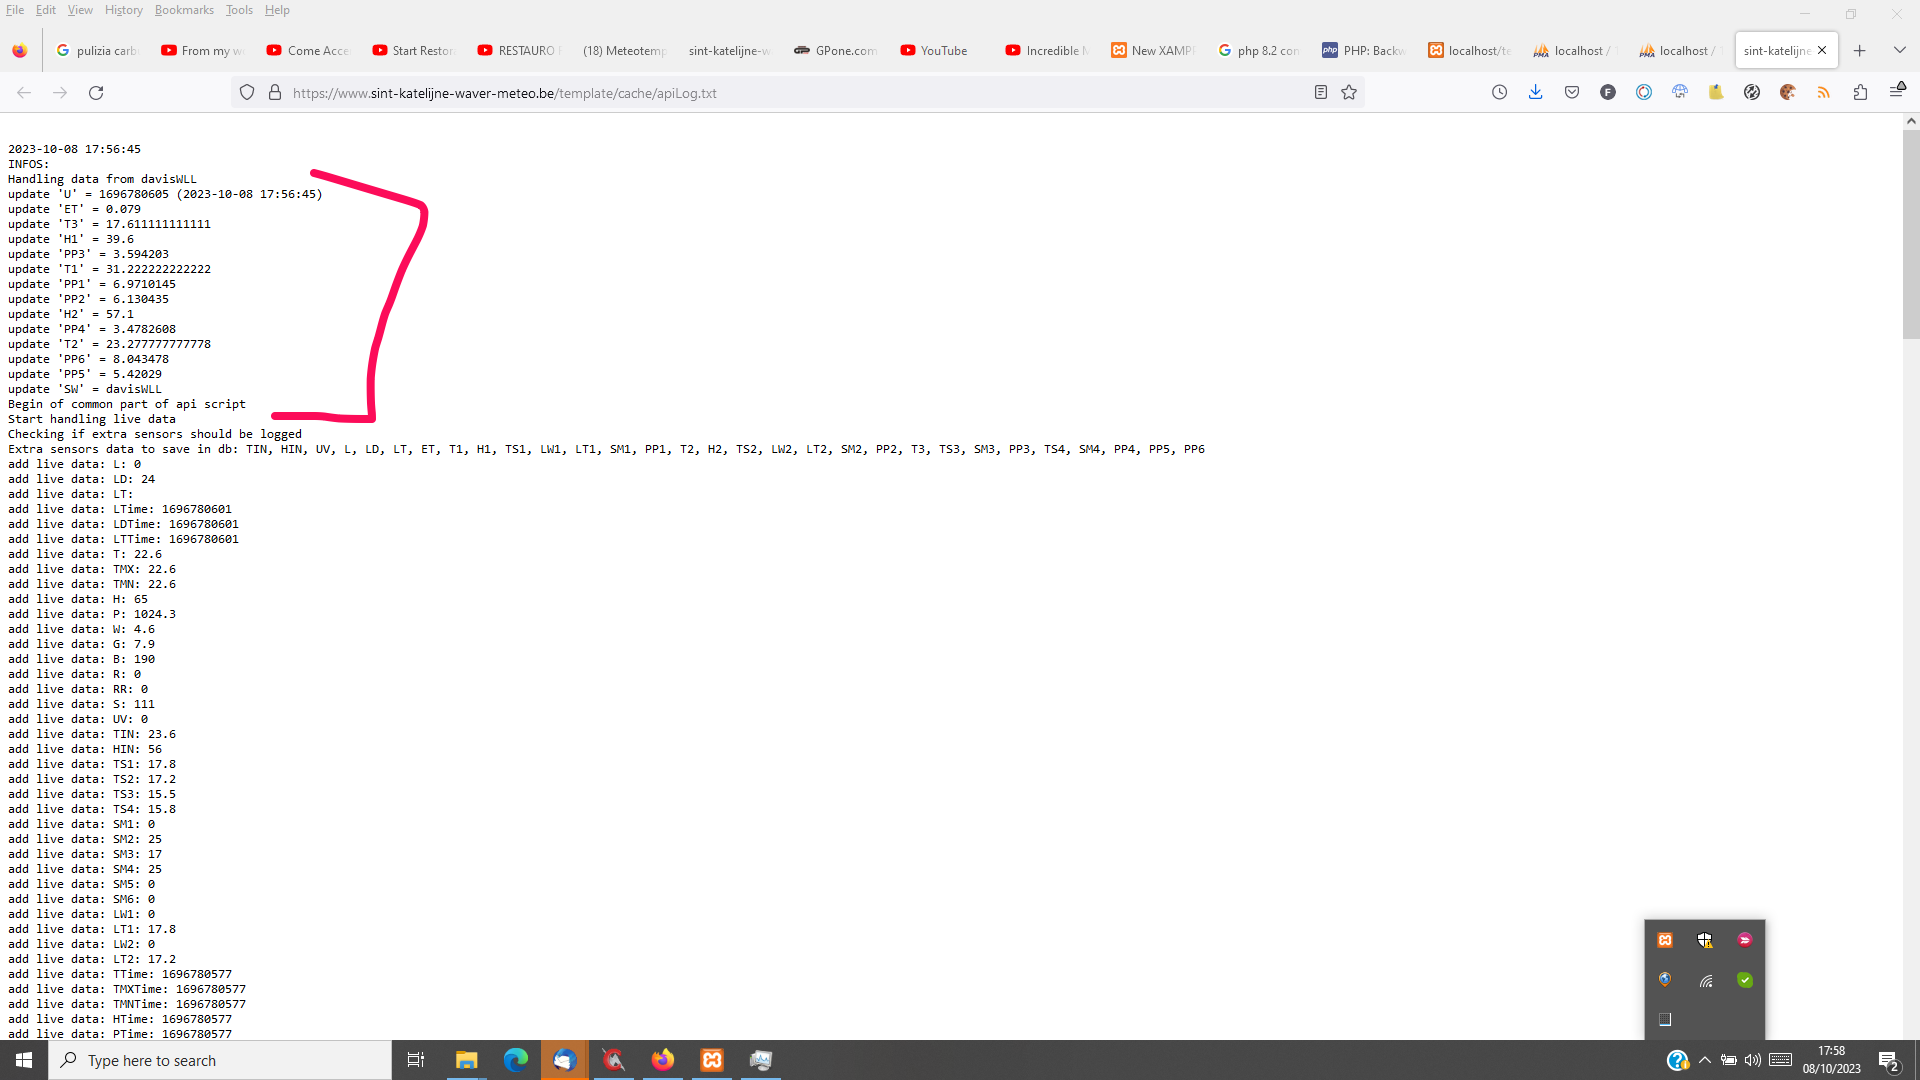Open the cookie extension icon
Screen dimensions: 1920x1080
[1788, 93]
